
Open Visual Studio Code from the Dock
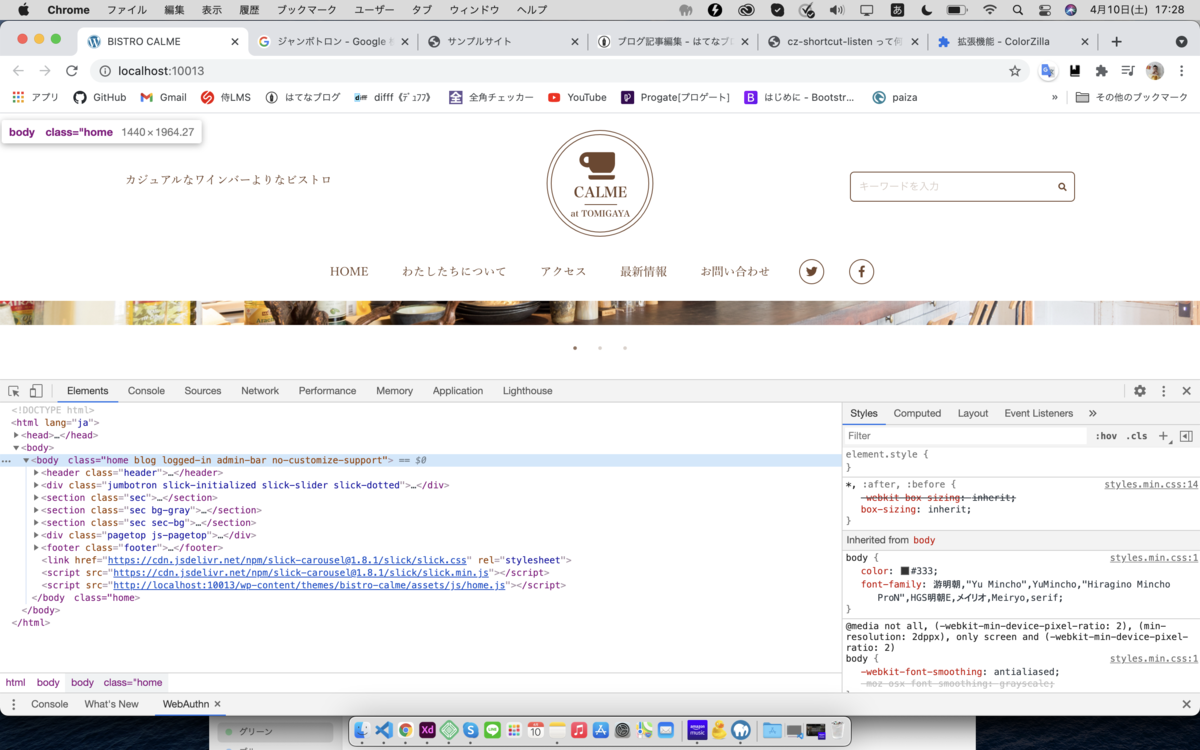click(x=383, y=731)
